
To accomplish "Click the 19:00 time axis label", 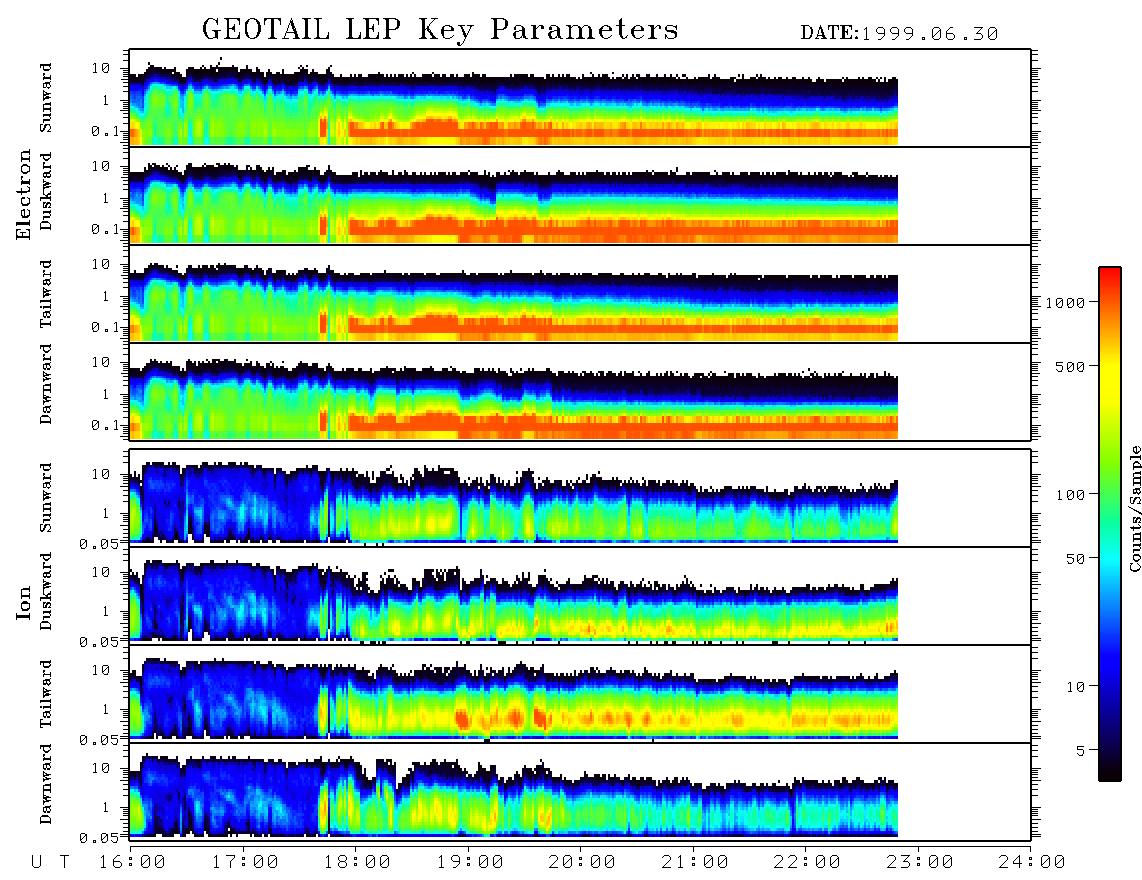I will tap(470, 862).
